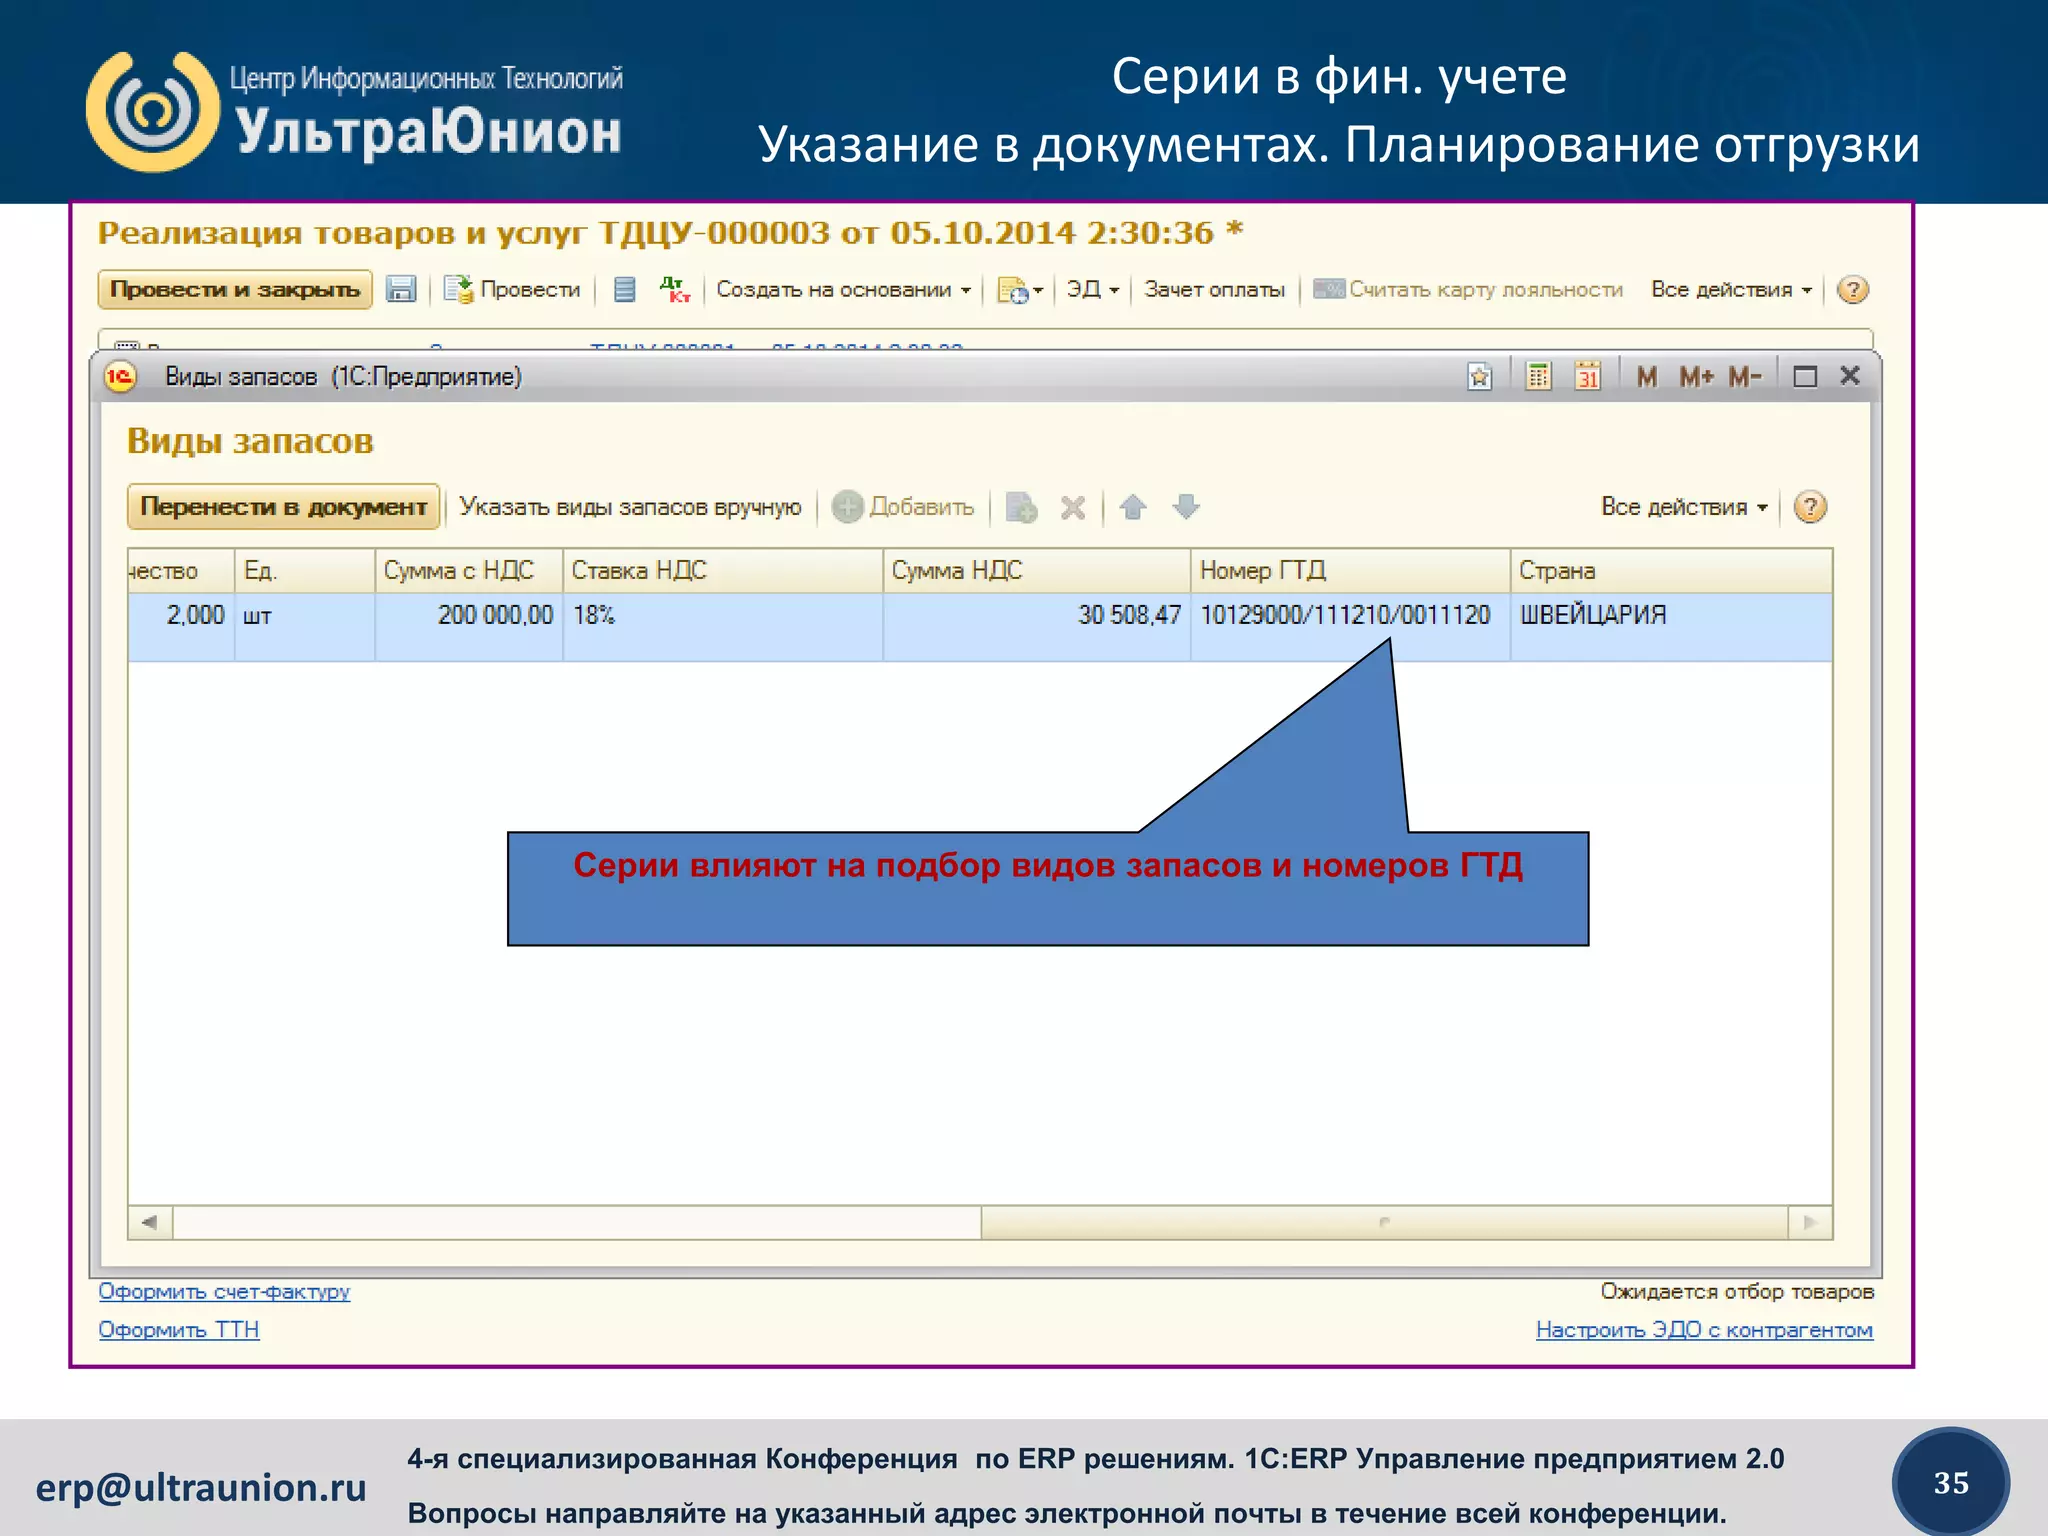Expand Создать на основании dropdown
The width and height of the screenshot is (2048, 1536).
(843, 290)
